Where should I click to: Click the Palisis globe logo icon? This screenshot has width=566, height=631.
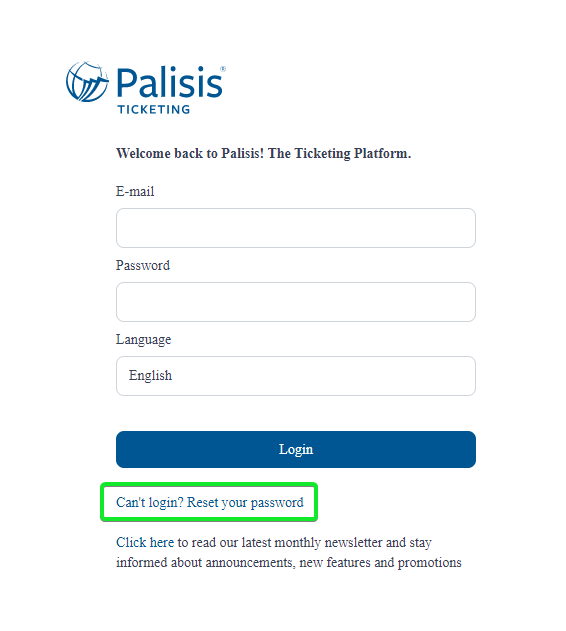pyautogui.click(x=87, y=82)
